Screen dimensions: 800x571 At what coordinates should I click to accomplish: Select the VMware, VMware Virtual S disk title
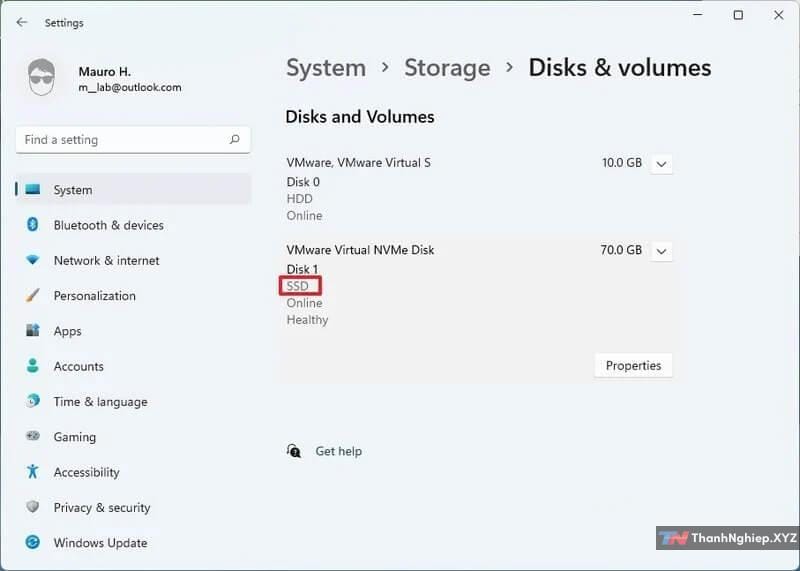tap(358, 163)
